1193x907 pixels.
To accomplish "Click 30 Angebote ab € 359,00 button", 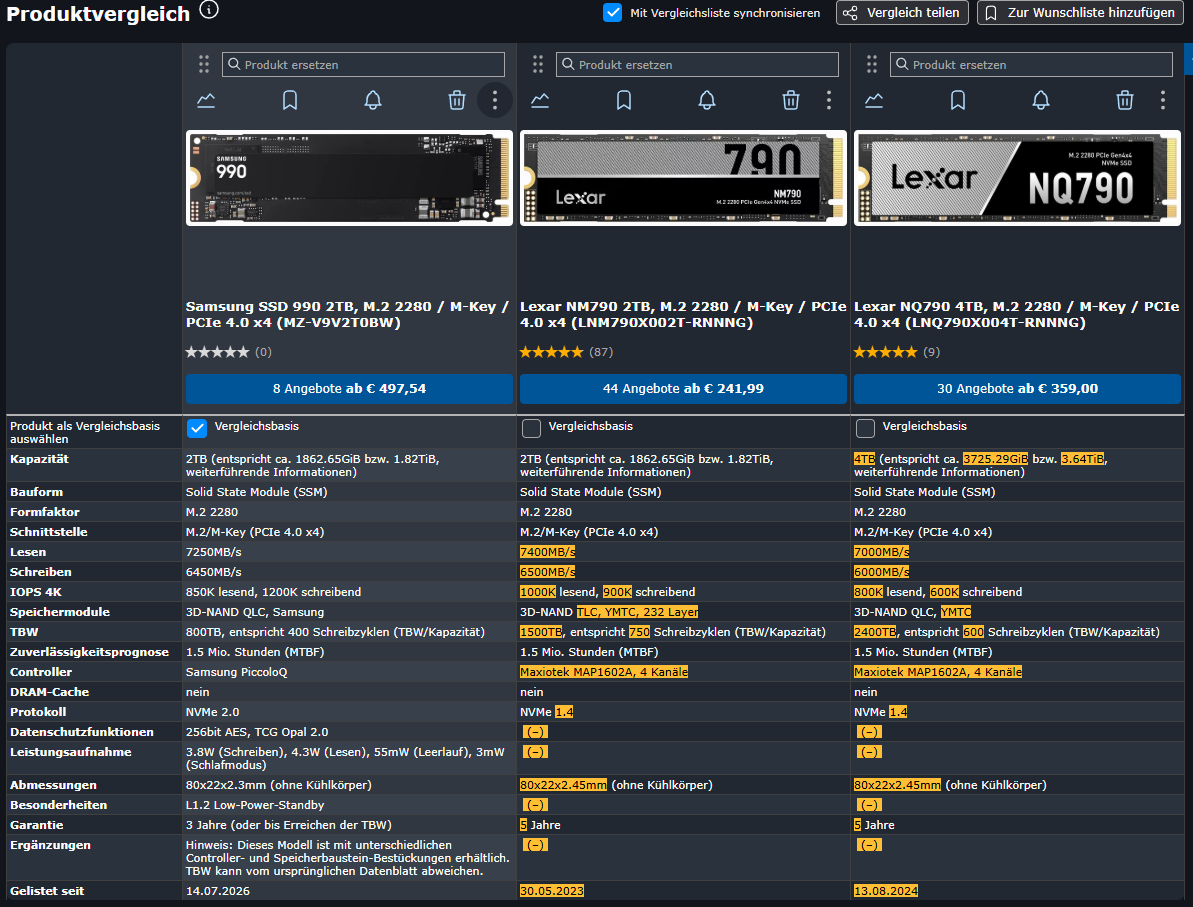I will (x=1017, y=389).
